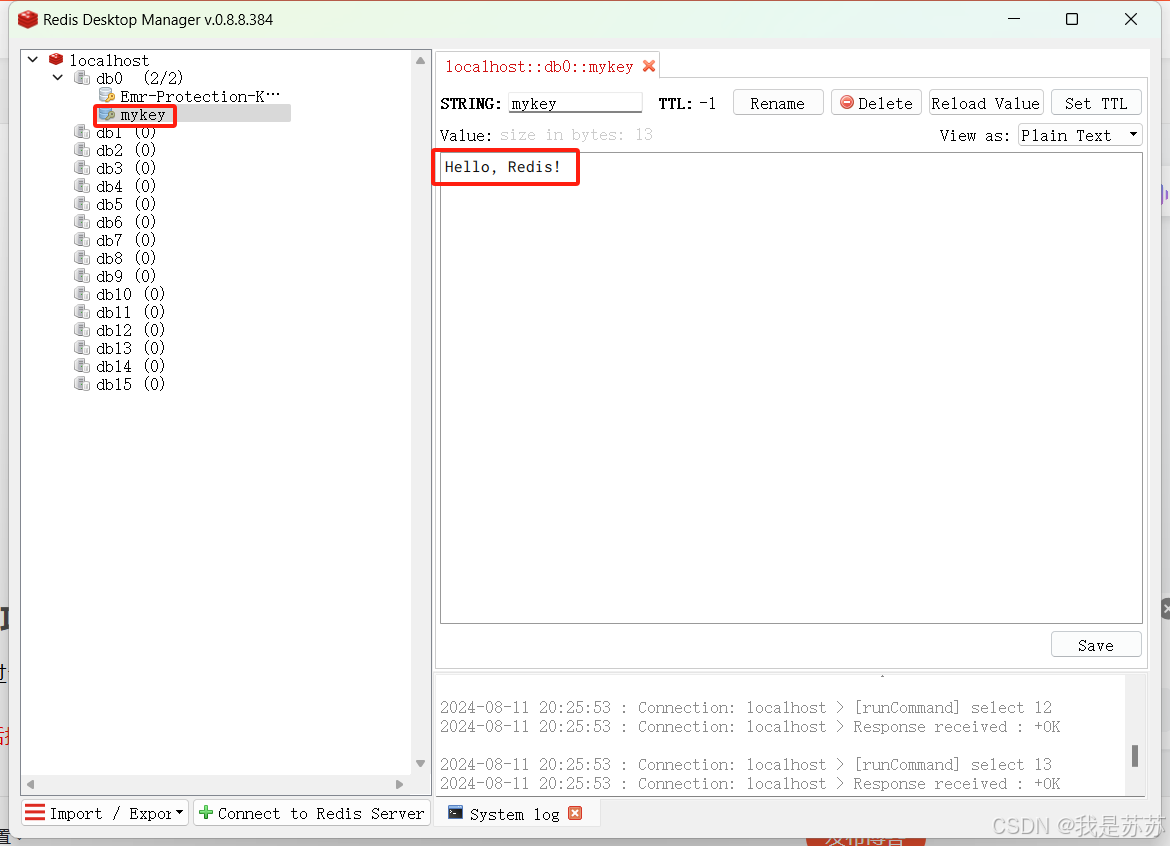Viewport: 1170px width, 846px height.
Task: Click the 'select 13' log line
Action: (746, 765)
